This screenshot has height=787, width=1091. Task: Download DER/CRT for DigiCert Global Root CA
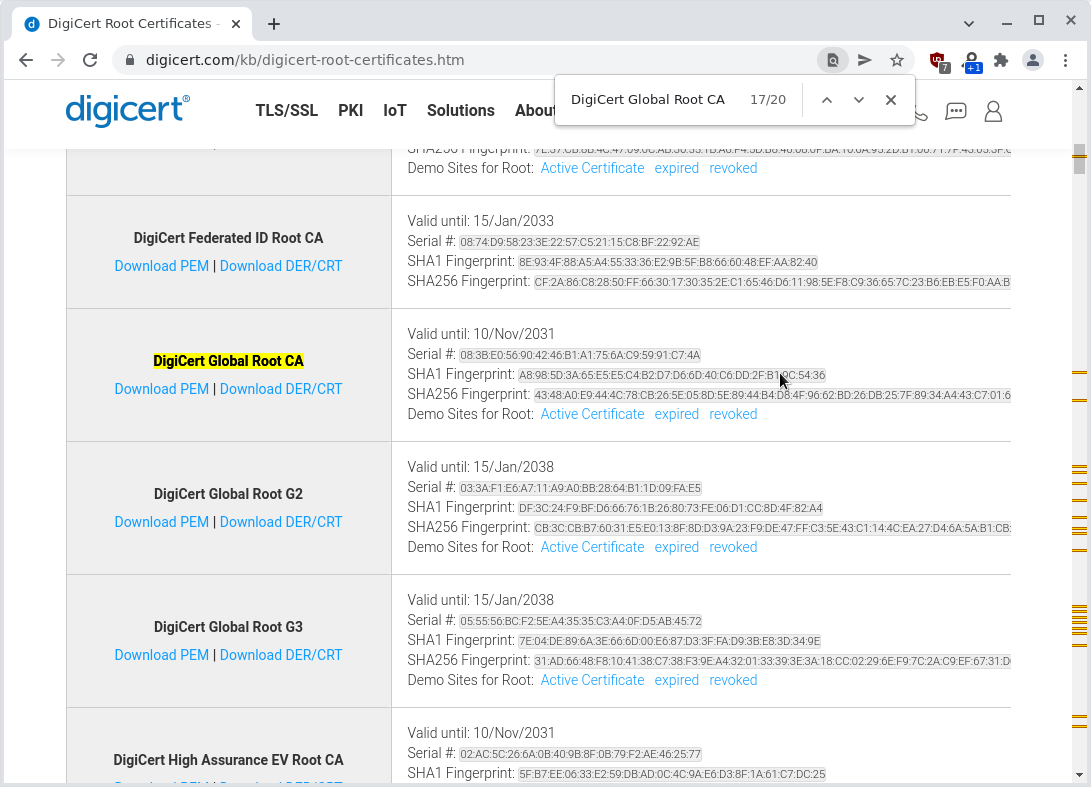(281, 389)
